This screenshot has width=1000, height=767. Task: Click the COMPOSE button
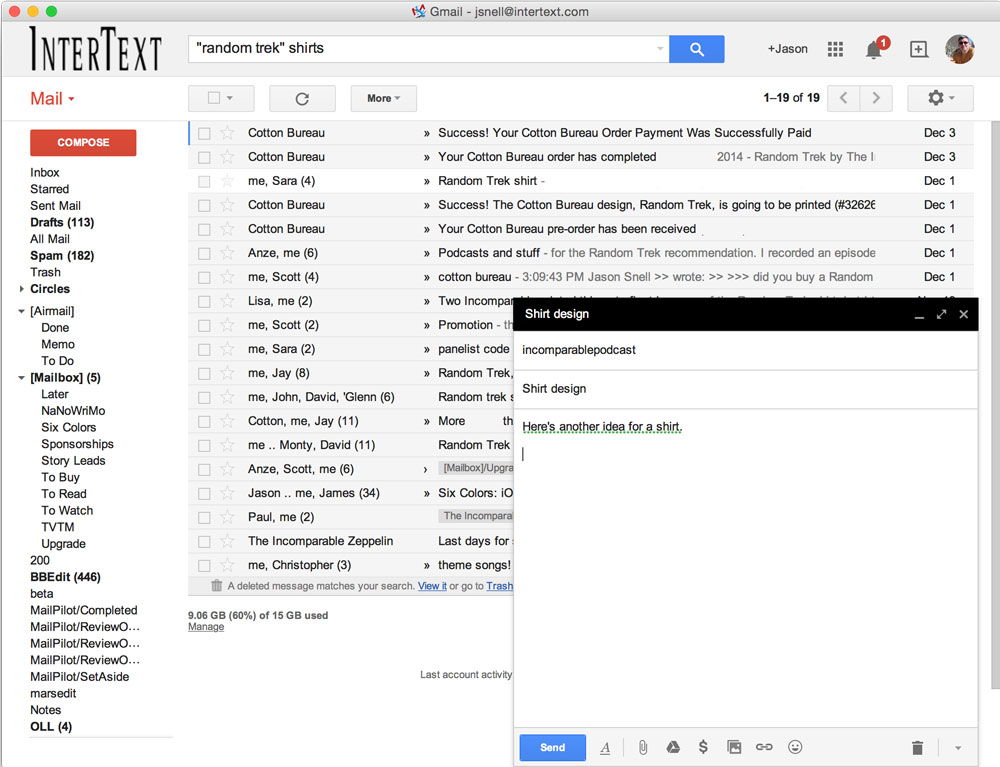pyautogui.click(x=83, y=143)
